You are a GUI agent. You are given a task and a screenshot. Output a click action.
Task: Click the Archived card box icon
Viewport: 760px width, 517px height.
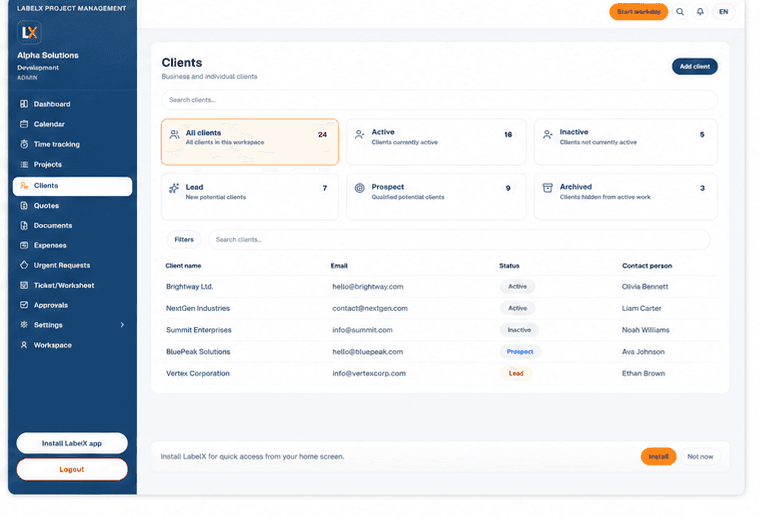click(547, 188)
